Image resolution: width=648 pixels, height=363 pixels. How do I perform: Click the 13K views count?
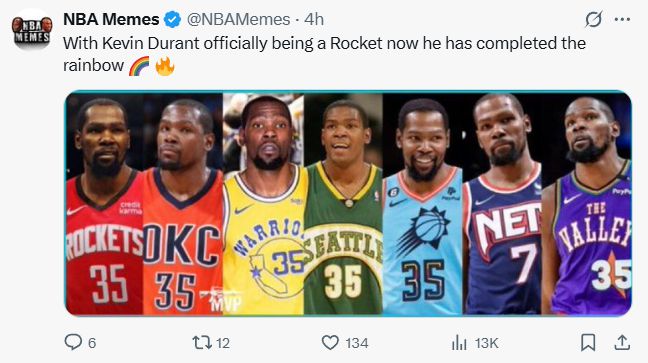[x=486, y=343]
